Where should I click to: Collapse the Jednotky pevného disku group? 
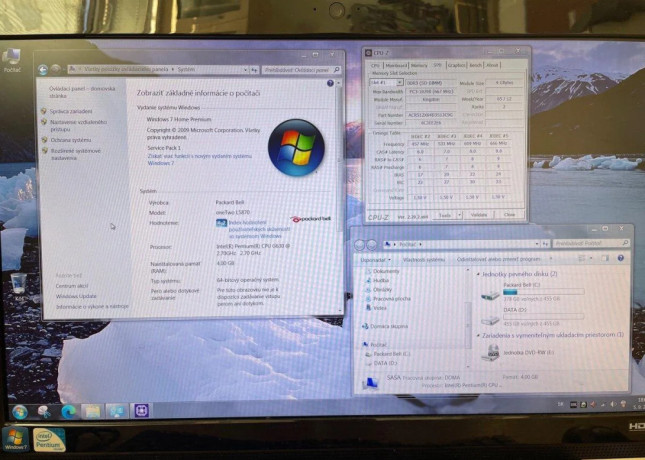[x=478, y=274]
